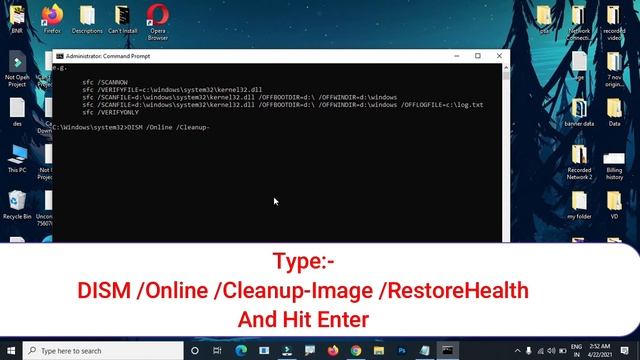Open the Opera Browser desktop shortcut
Screen dimensions: 640x360
(158, 21)
